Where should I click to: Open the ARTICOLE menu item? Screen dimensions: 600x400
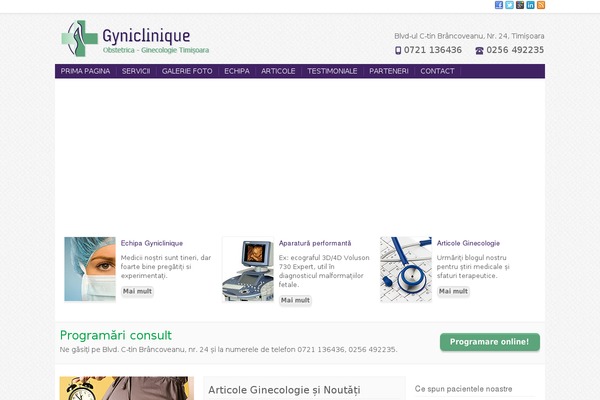(278, 71)
